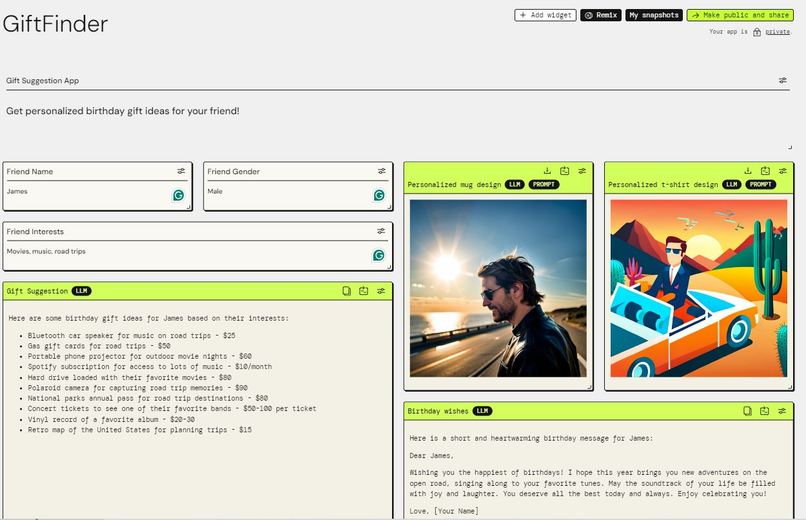The height and width of the screenshot is (520, 806).
Task: Click PROMPT badge on t-shirt design widget
Action: point(761,184)
